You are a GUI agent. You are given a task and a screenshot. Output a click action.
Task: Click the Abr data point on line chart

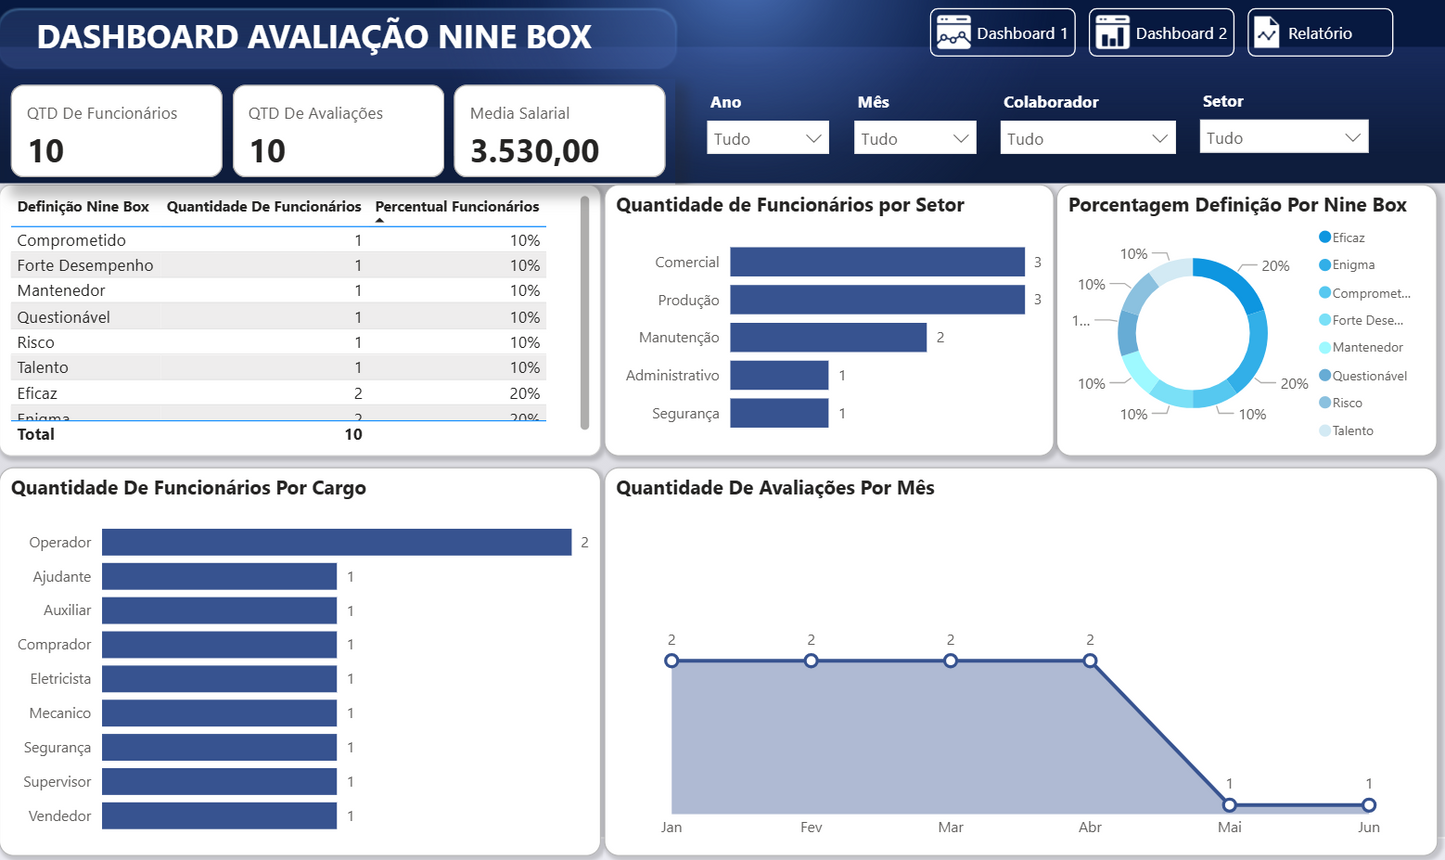tap(1089, 660)
